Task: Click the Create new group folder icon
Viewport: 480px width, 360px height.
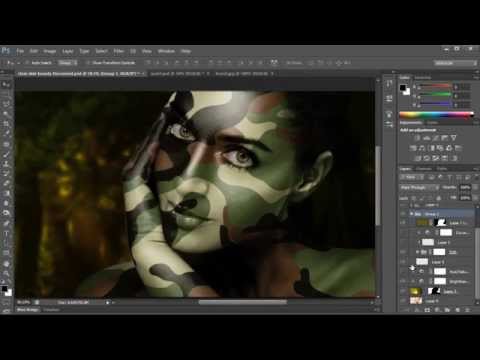Action: (x=447, y=310)
